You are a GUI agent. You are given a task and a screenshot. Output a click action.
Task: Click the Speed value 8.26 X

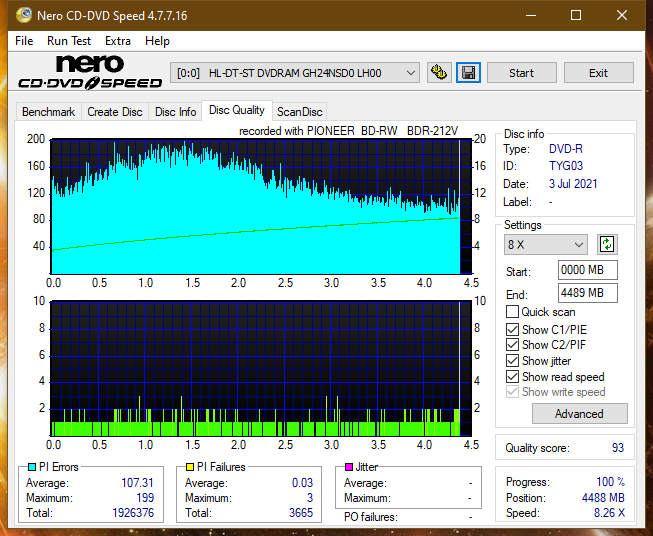[x=609, y=513]
